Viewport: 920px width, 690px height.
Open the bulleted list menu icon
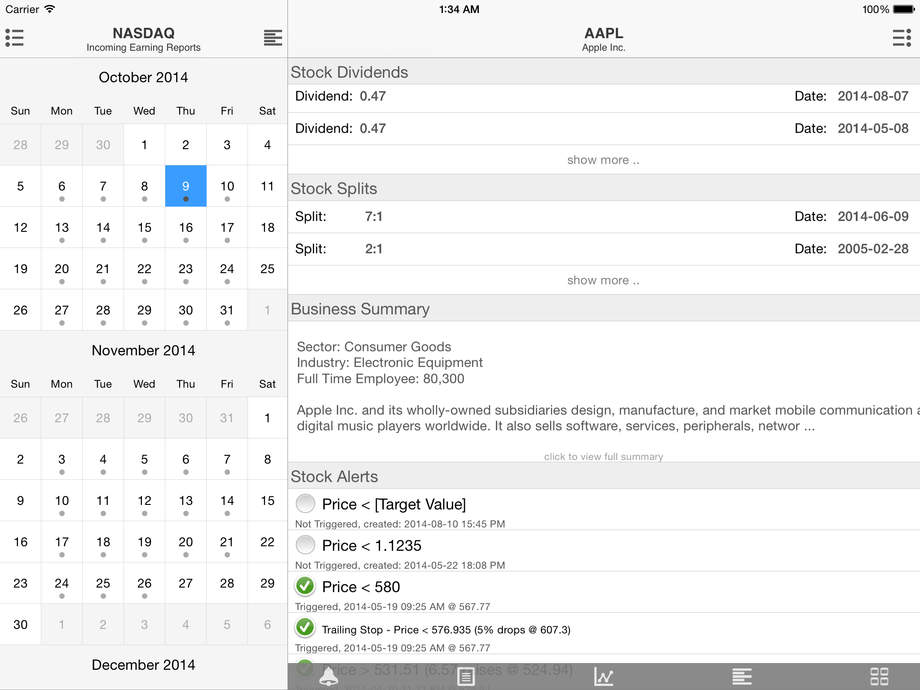(14, 38)
